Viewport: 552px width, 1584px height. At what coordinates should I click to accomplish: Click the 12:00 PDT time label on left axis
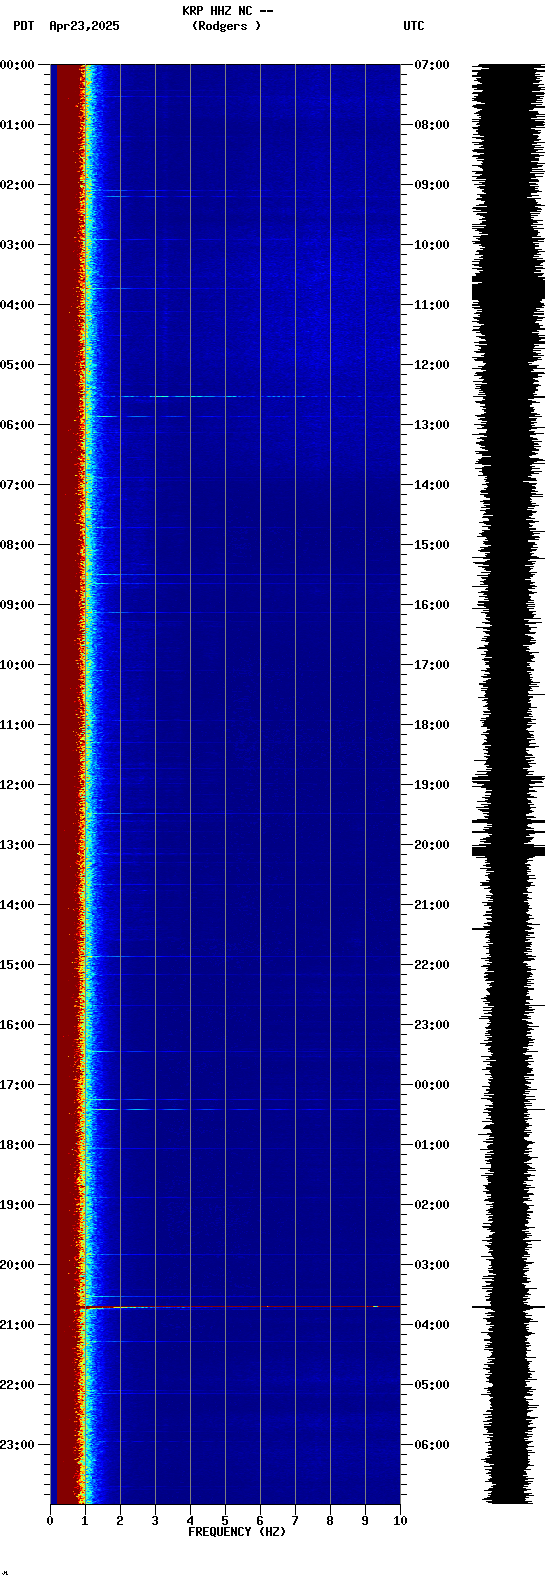pyautogui.click(x=17, y=785)
